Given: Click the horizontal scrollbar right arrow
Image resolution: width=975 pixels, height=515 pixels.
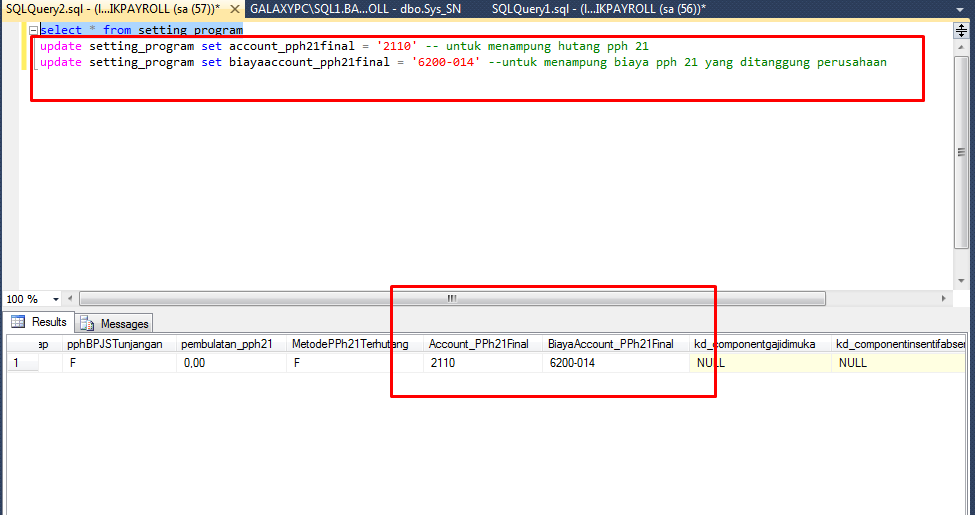Looking at the screenshot, I should click(x=944, y=299).
